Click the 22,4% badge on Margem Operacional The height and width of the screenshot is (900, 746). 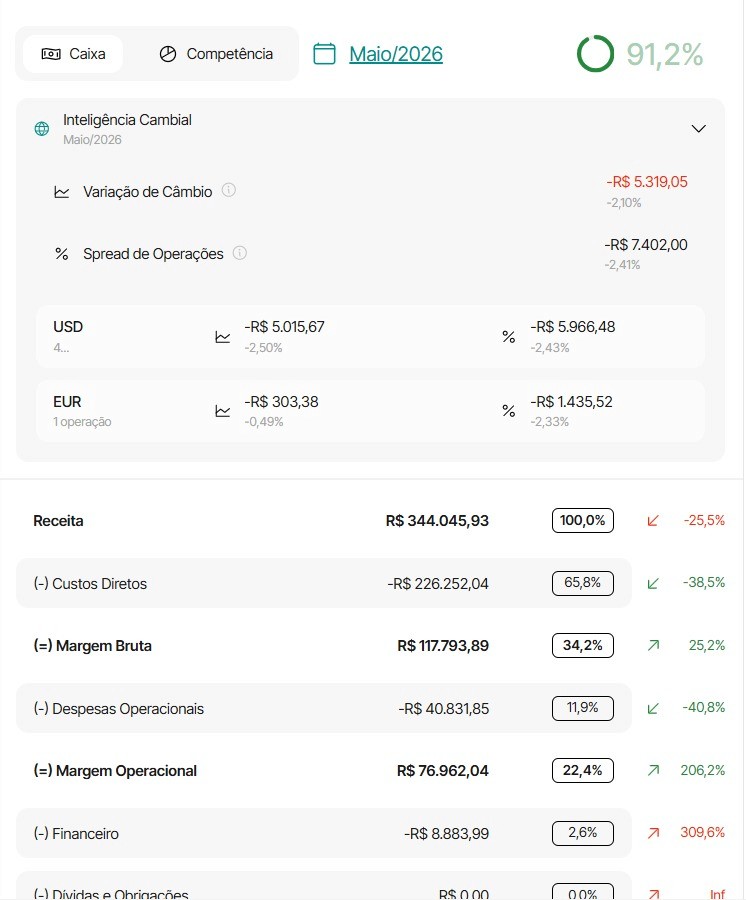click(582, 770)
